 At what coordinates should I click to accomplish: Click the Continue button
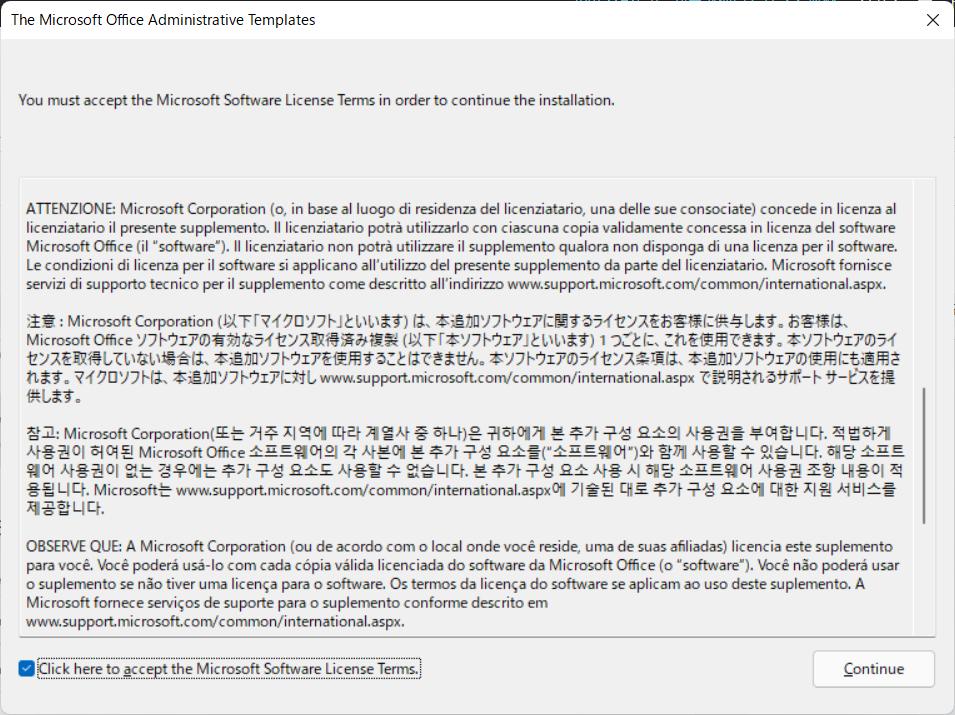873,669
